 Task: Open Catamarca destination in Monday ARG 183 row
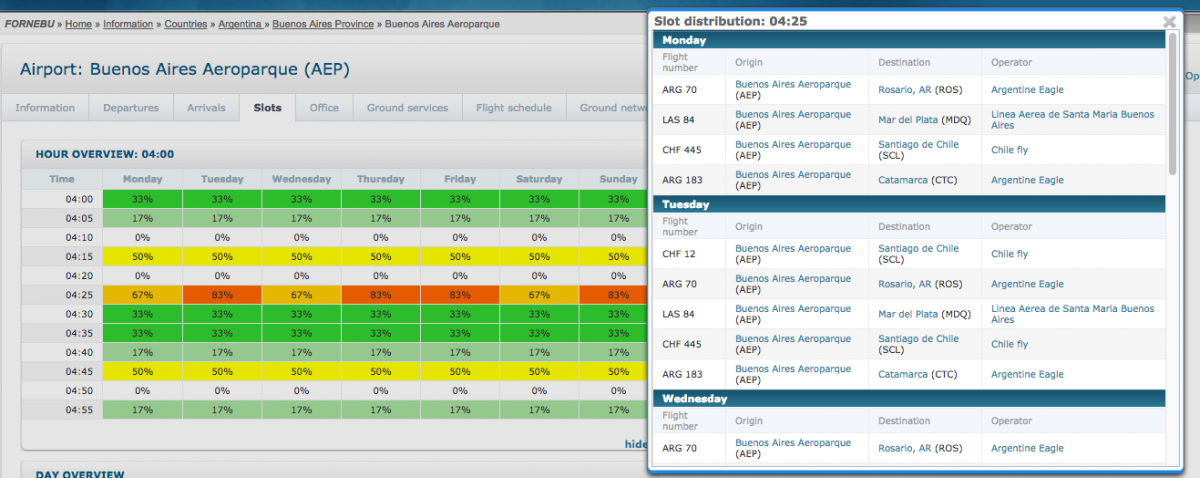pos(903,180)
